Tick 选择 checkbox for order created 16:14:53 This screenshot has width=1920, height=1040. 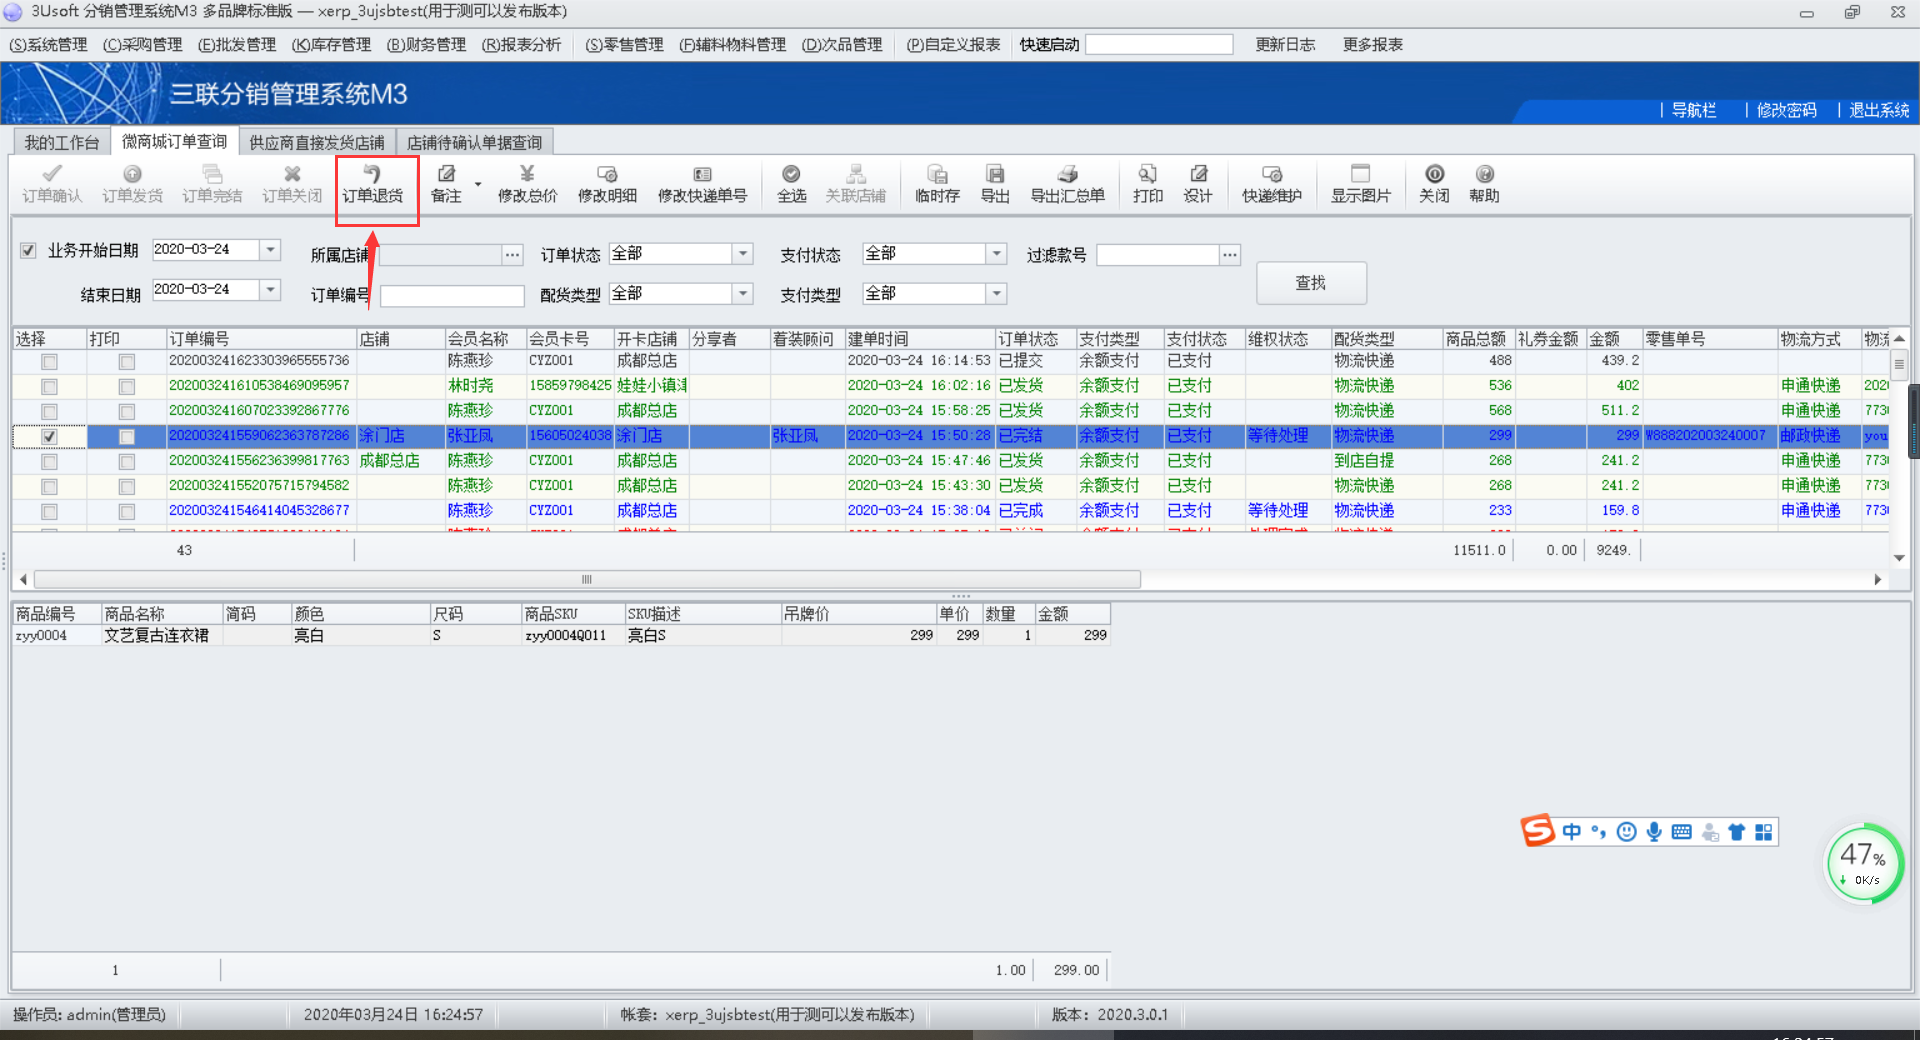pyautogui.click(x=49, y=361)
